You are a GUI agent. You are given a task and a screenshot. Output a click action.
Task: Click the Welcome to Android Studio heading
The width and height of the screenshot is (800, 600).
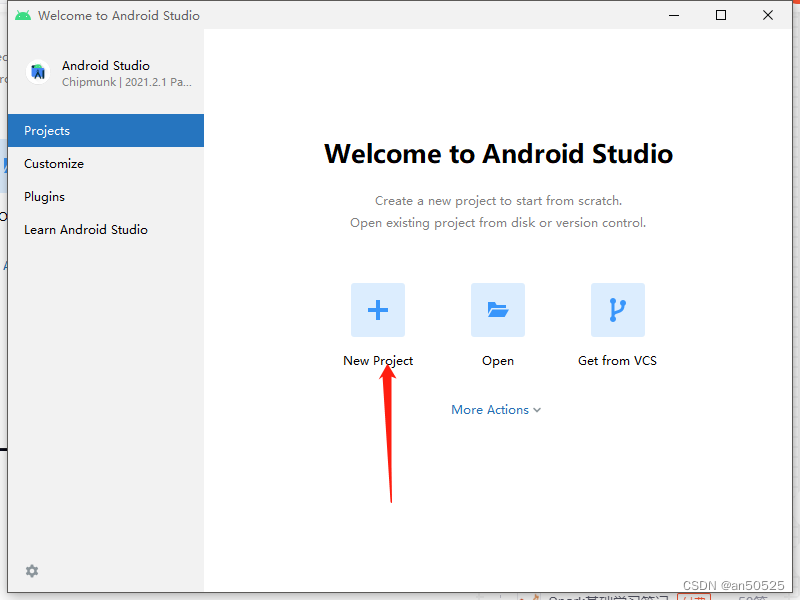498,154
